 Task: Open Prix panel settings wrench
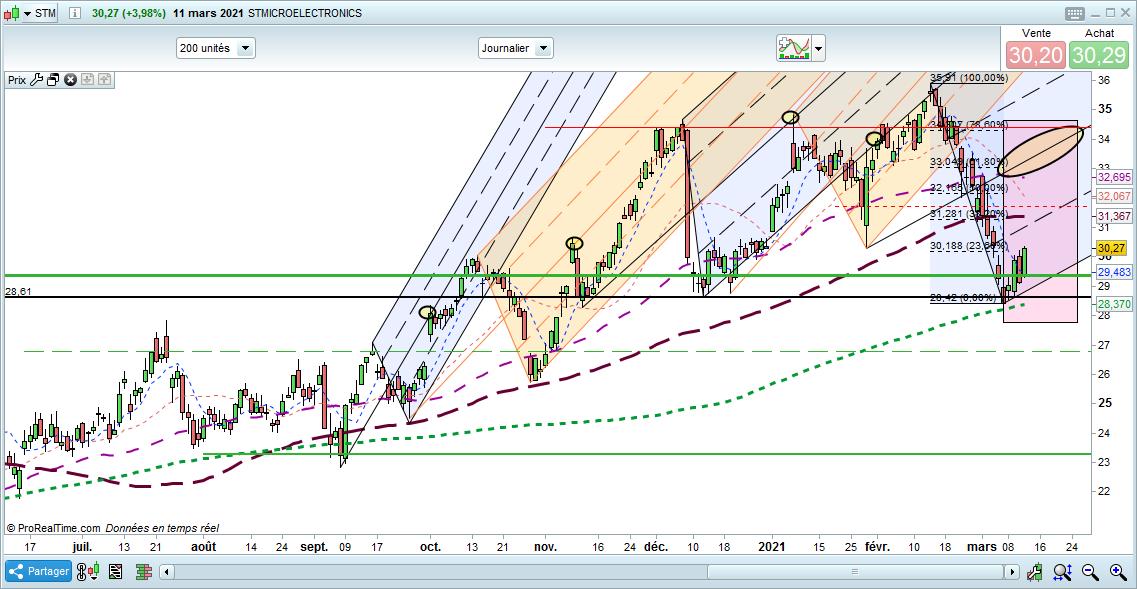click(37, 80)
